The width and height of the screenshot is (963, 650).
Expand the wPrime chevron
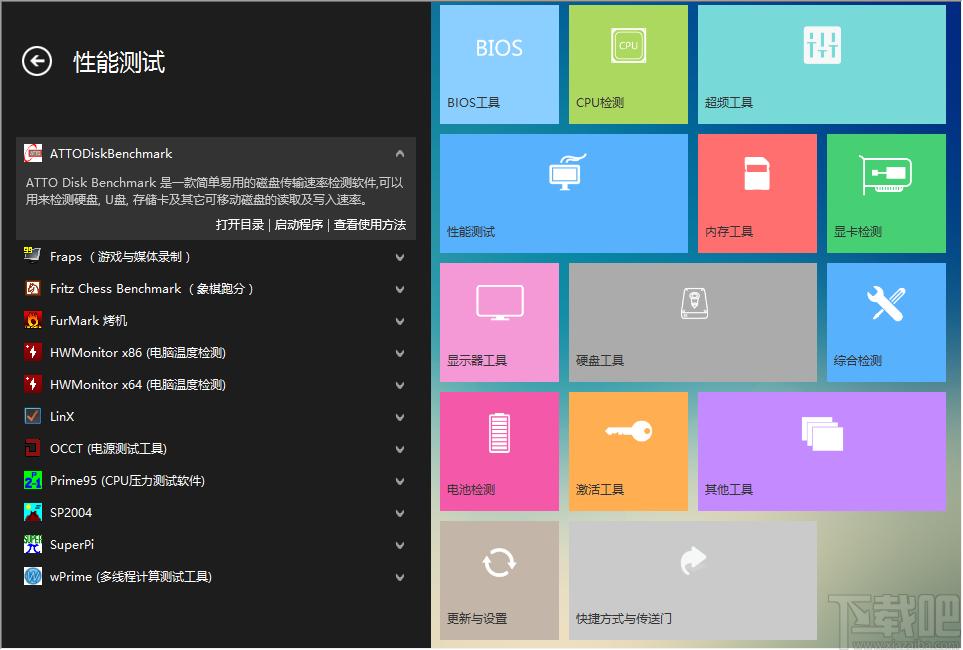point(400,578)
